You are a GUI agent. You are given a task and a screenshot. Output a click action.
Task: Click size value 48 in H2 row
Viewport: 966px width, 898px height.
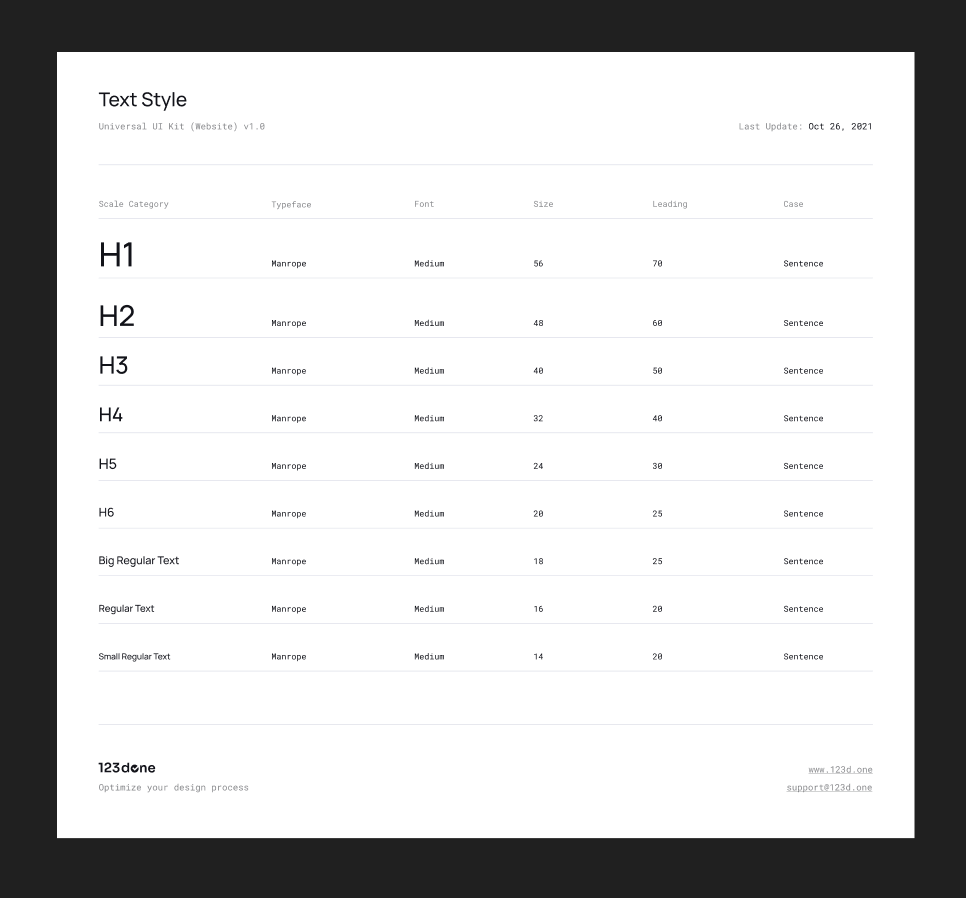(x=538, y=323)
